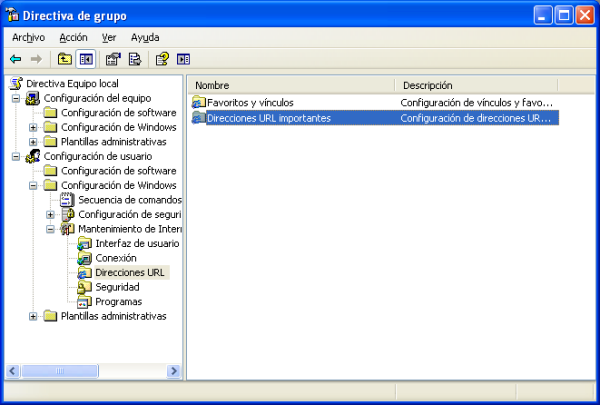
Task: Open the Archivo menu
Action: [29, 37]
